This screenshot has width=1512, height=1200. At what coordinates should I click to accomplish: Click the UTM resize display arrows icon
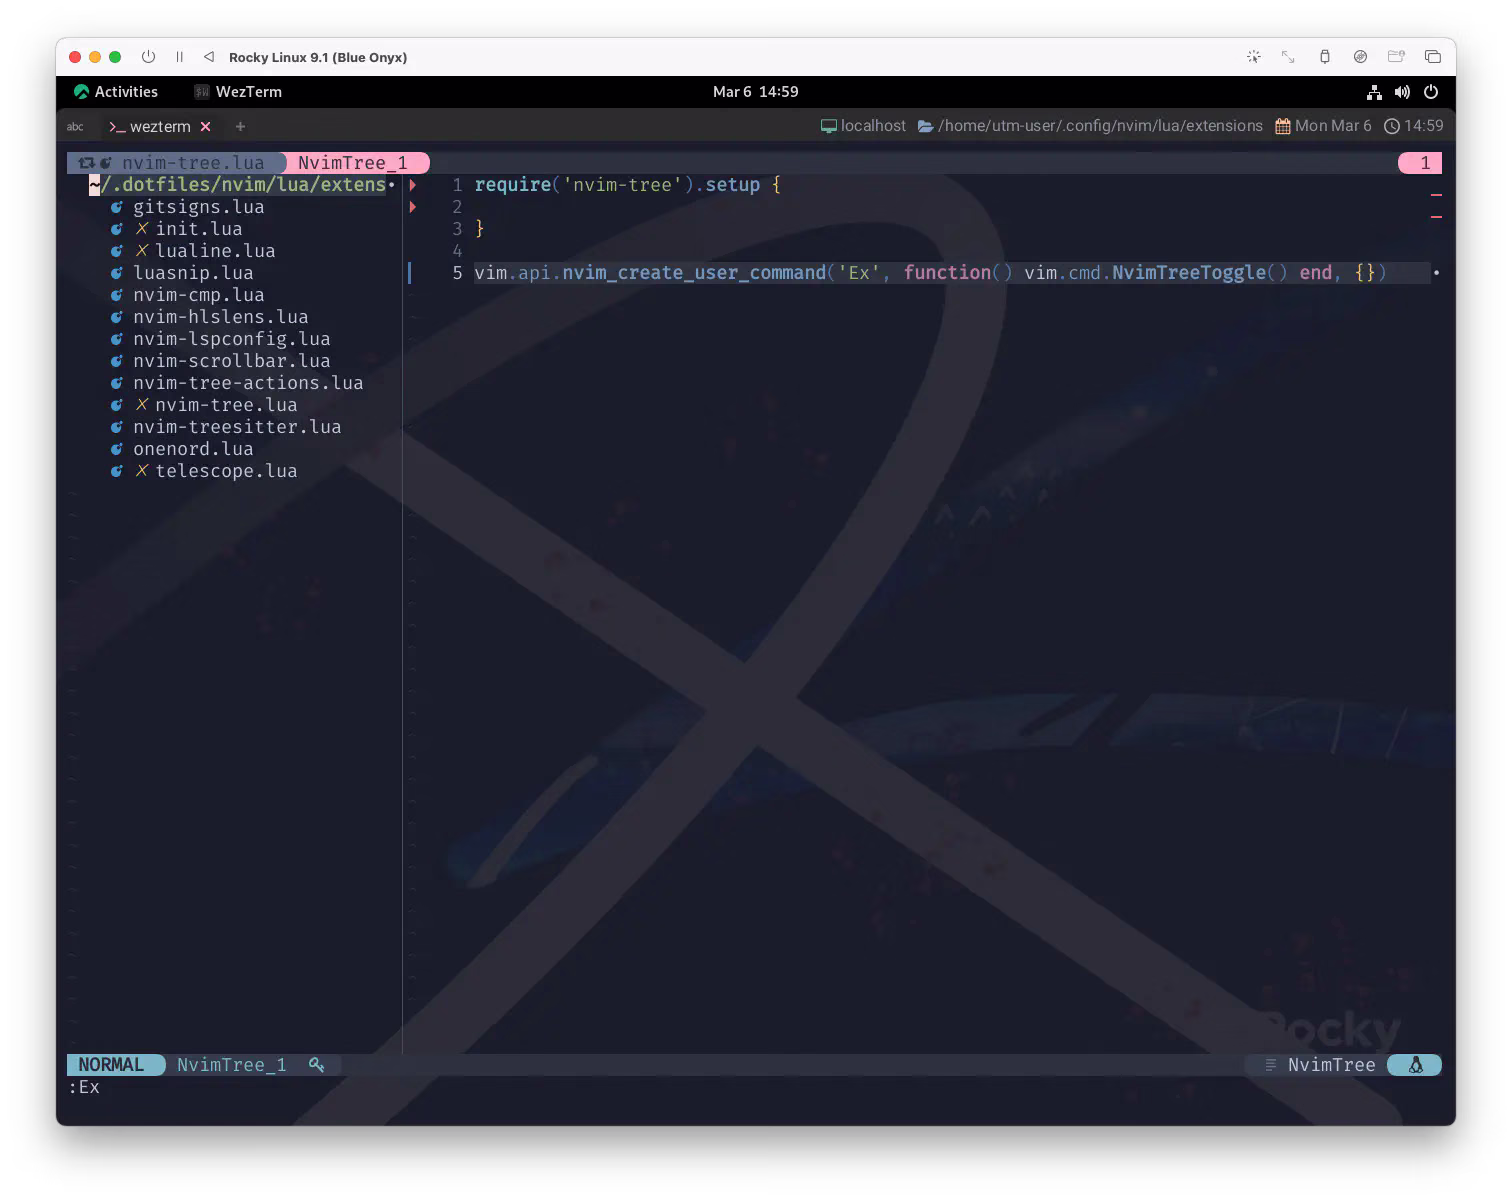click(x=1288, y=57)
